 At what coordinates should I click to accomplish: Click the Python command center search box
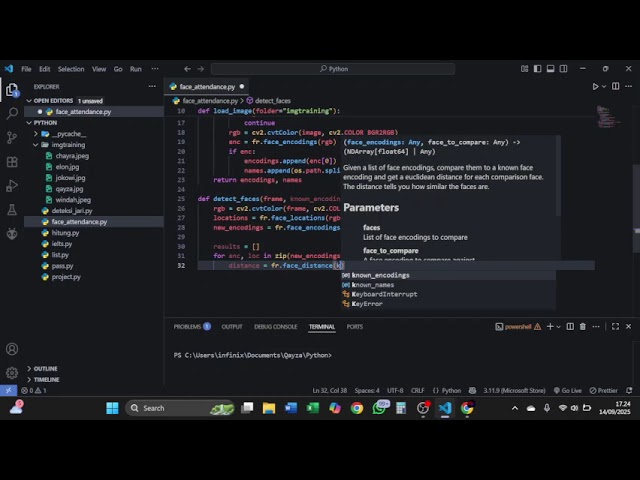click(x=333, y=69)
